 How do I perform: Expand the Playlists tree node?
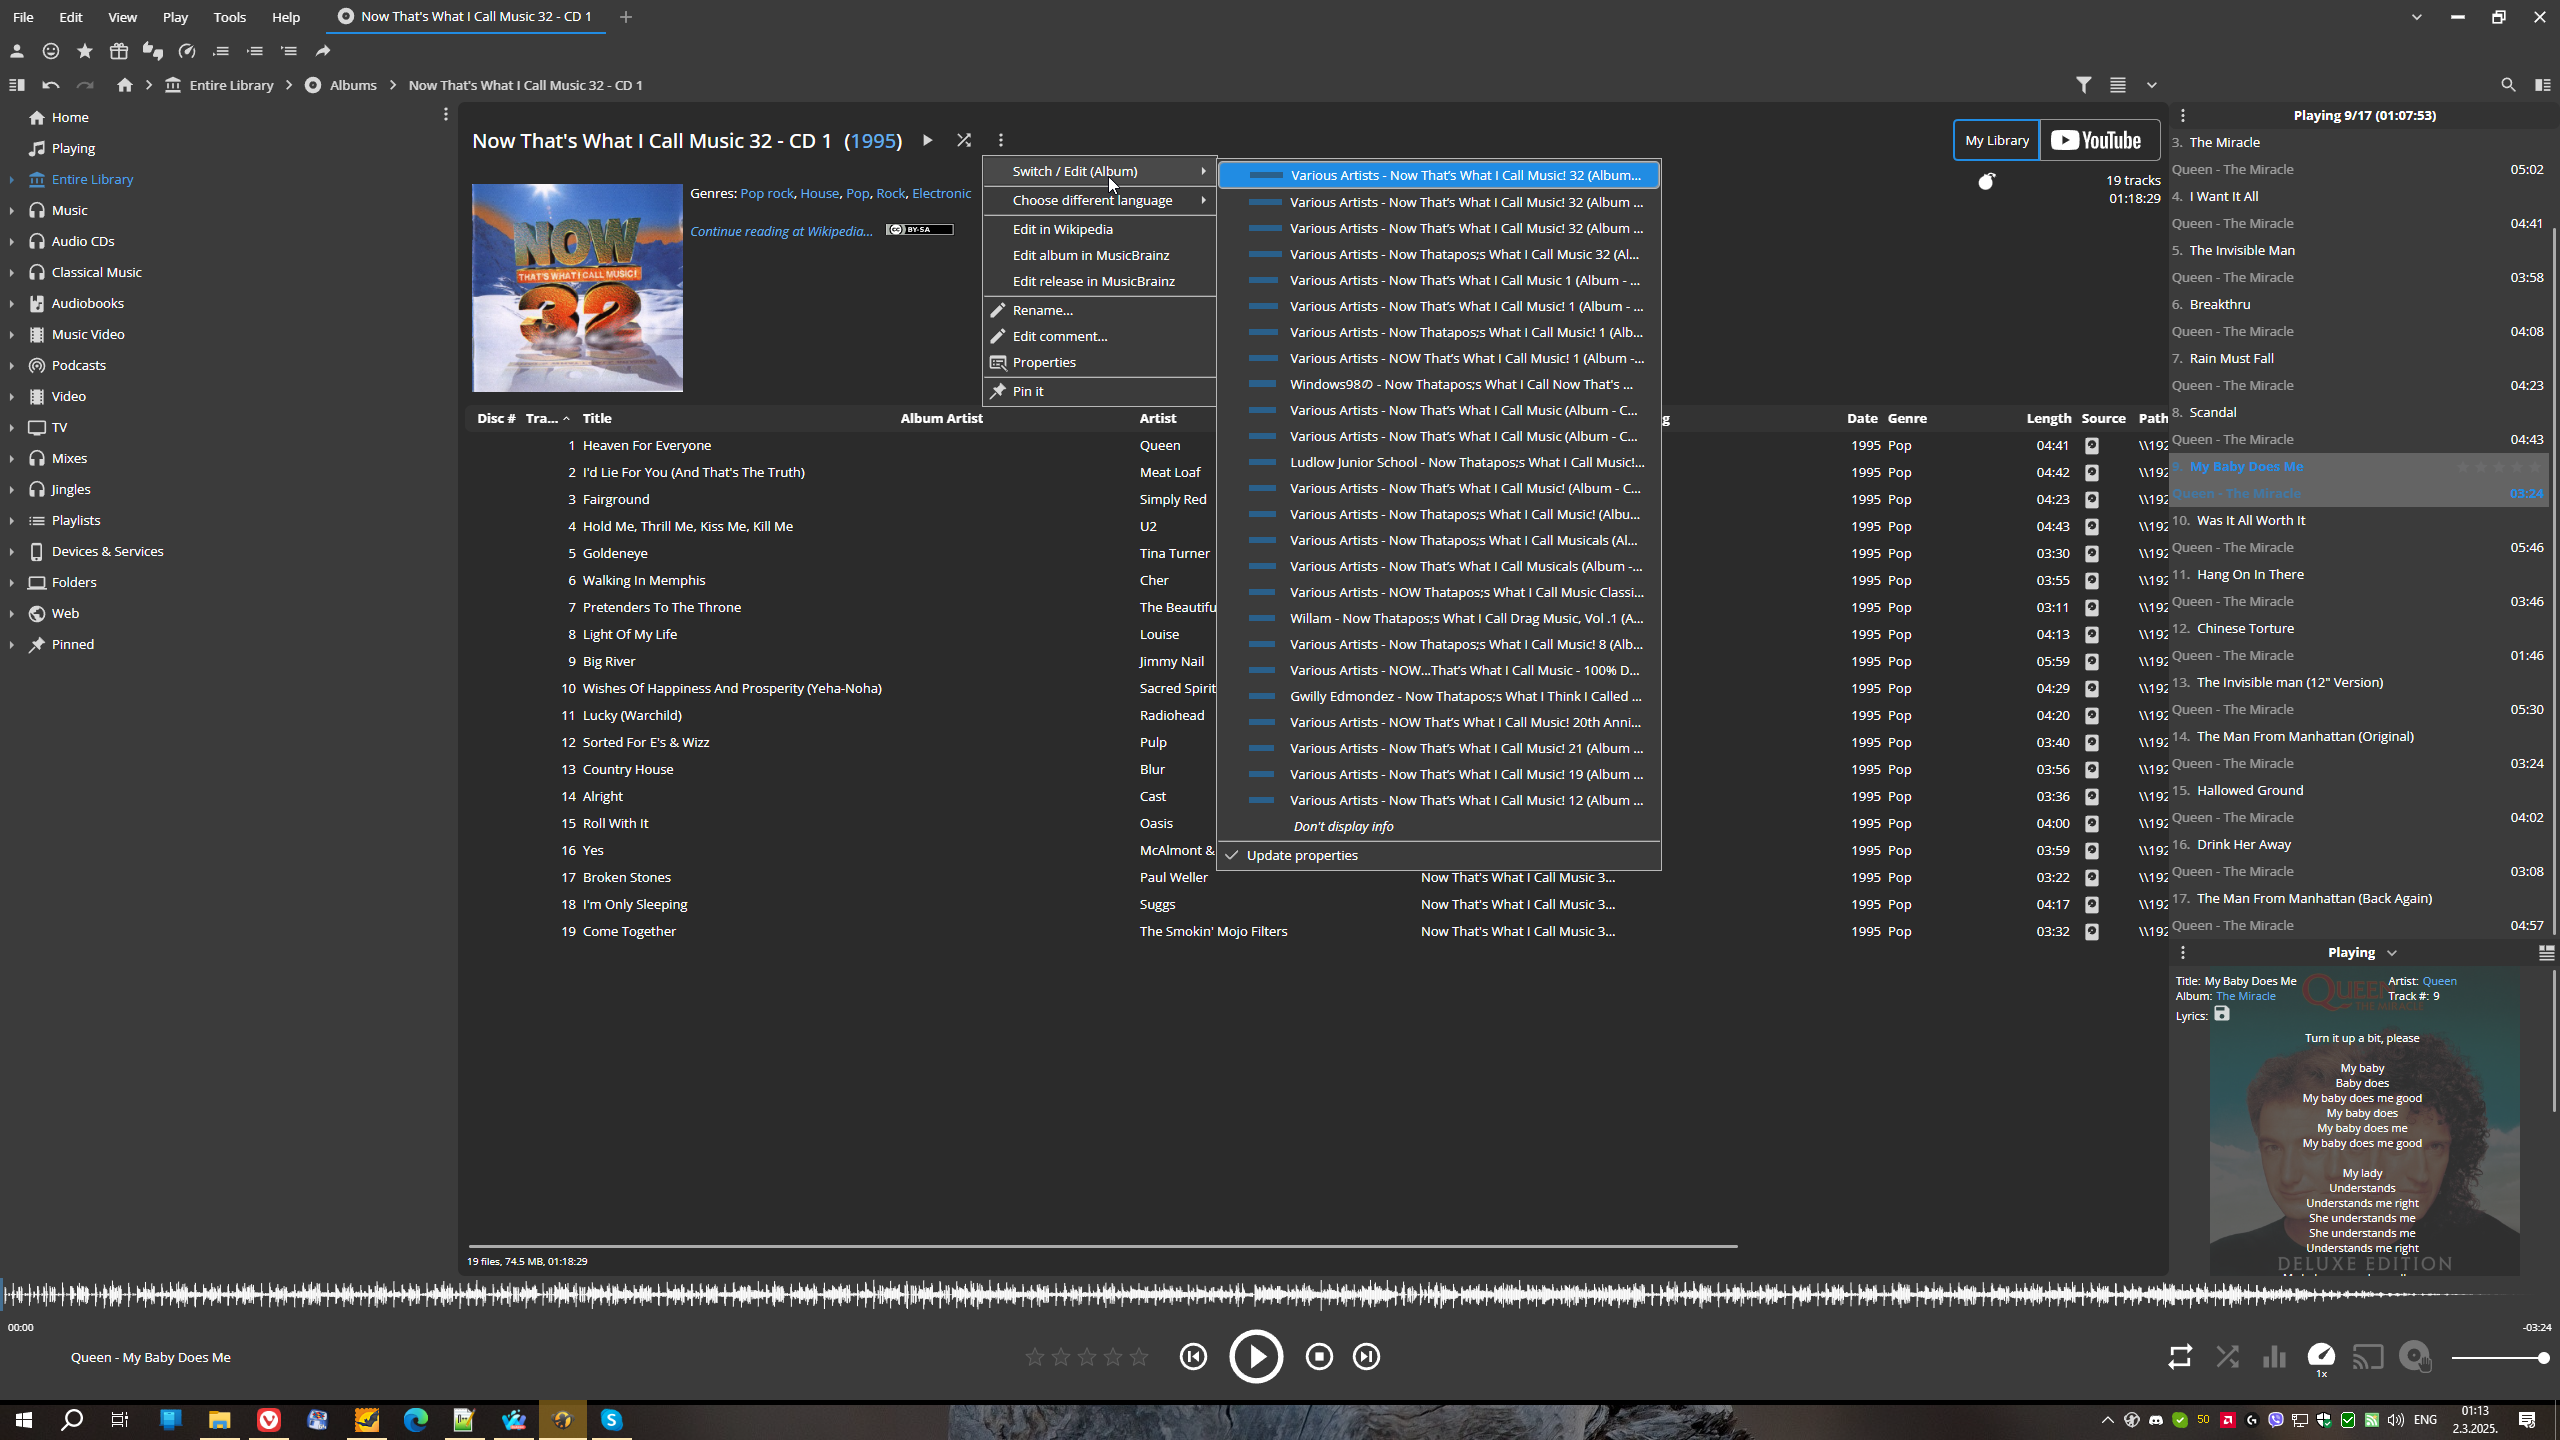12,520
